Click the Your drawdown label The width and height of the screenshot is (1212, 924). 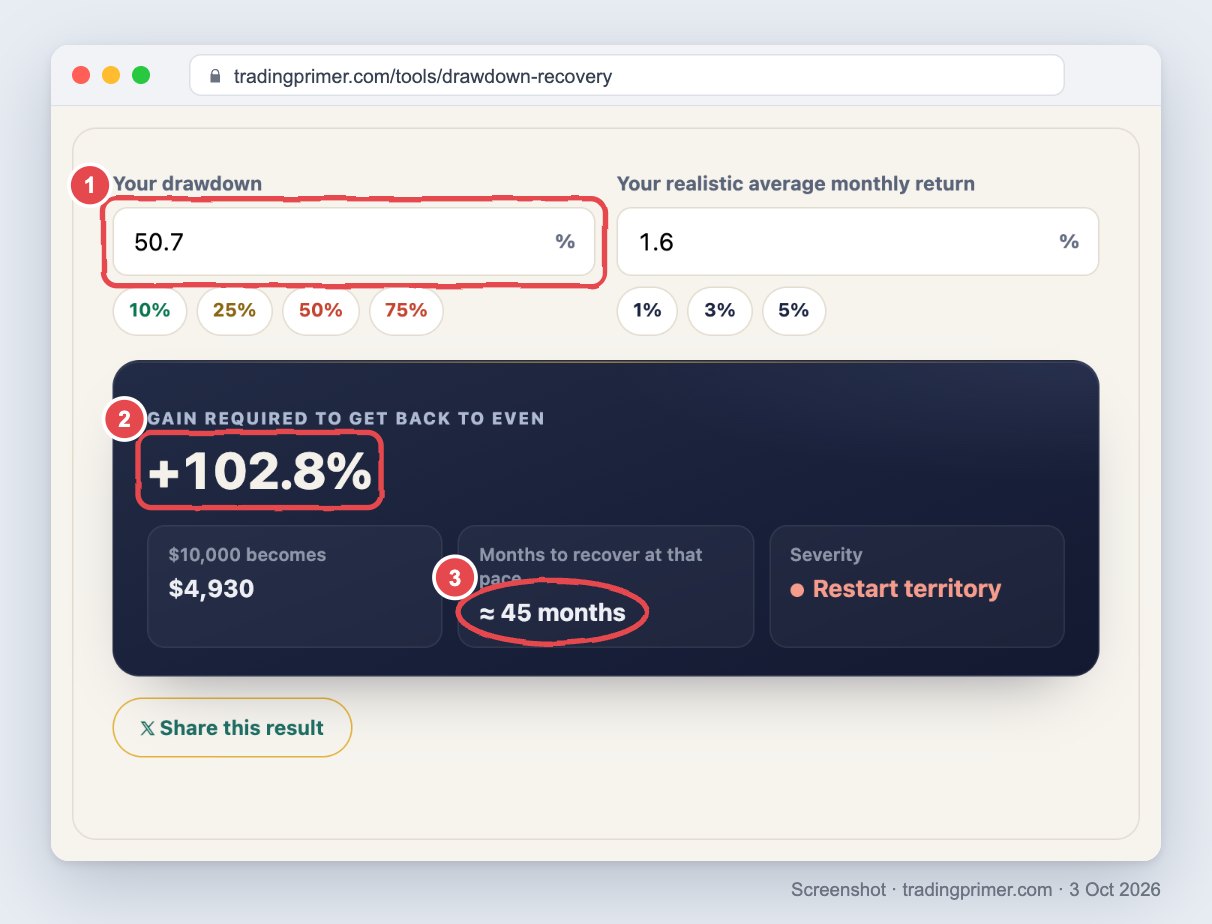[187, 183]
